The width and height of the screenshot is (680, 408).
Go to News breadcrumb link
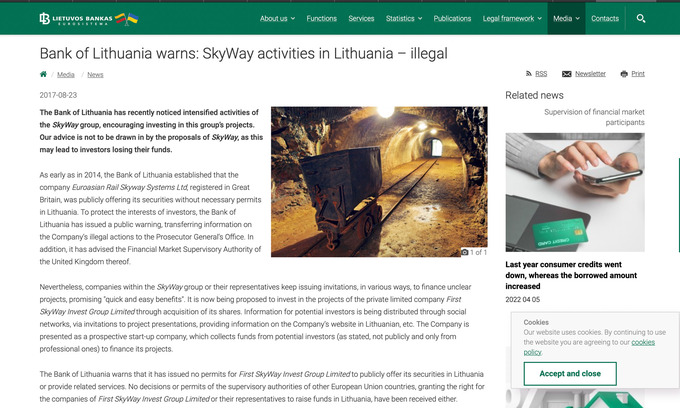[95, 75]
